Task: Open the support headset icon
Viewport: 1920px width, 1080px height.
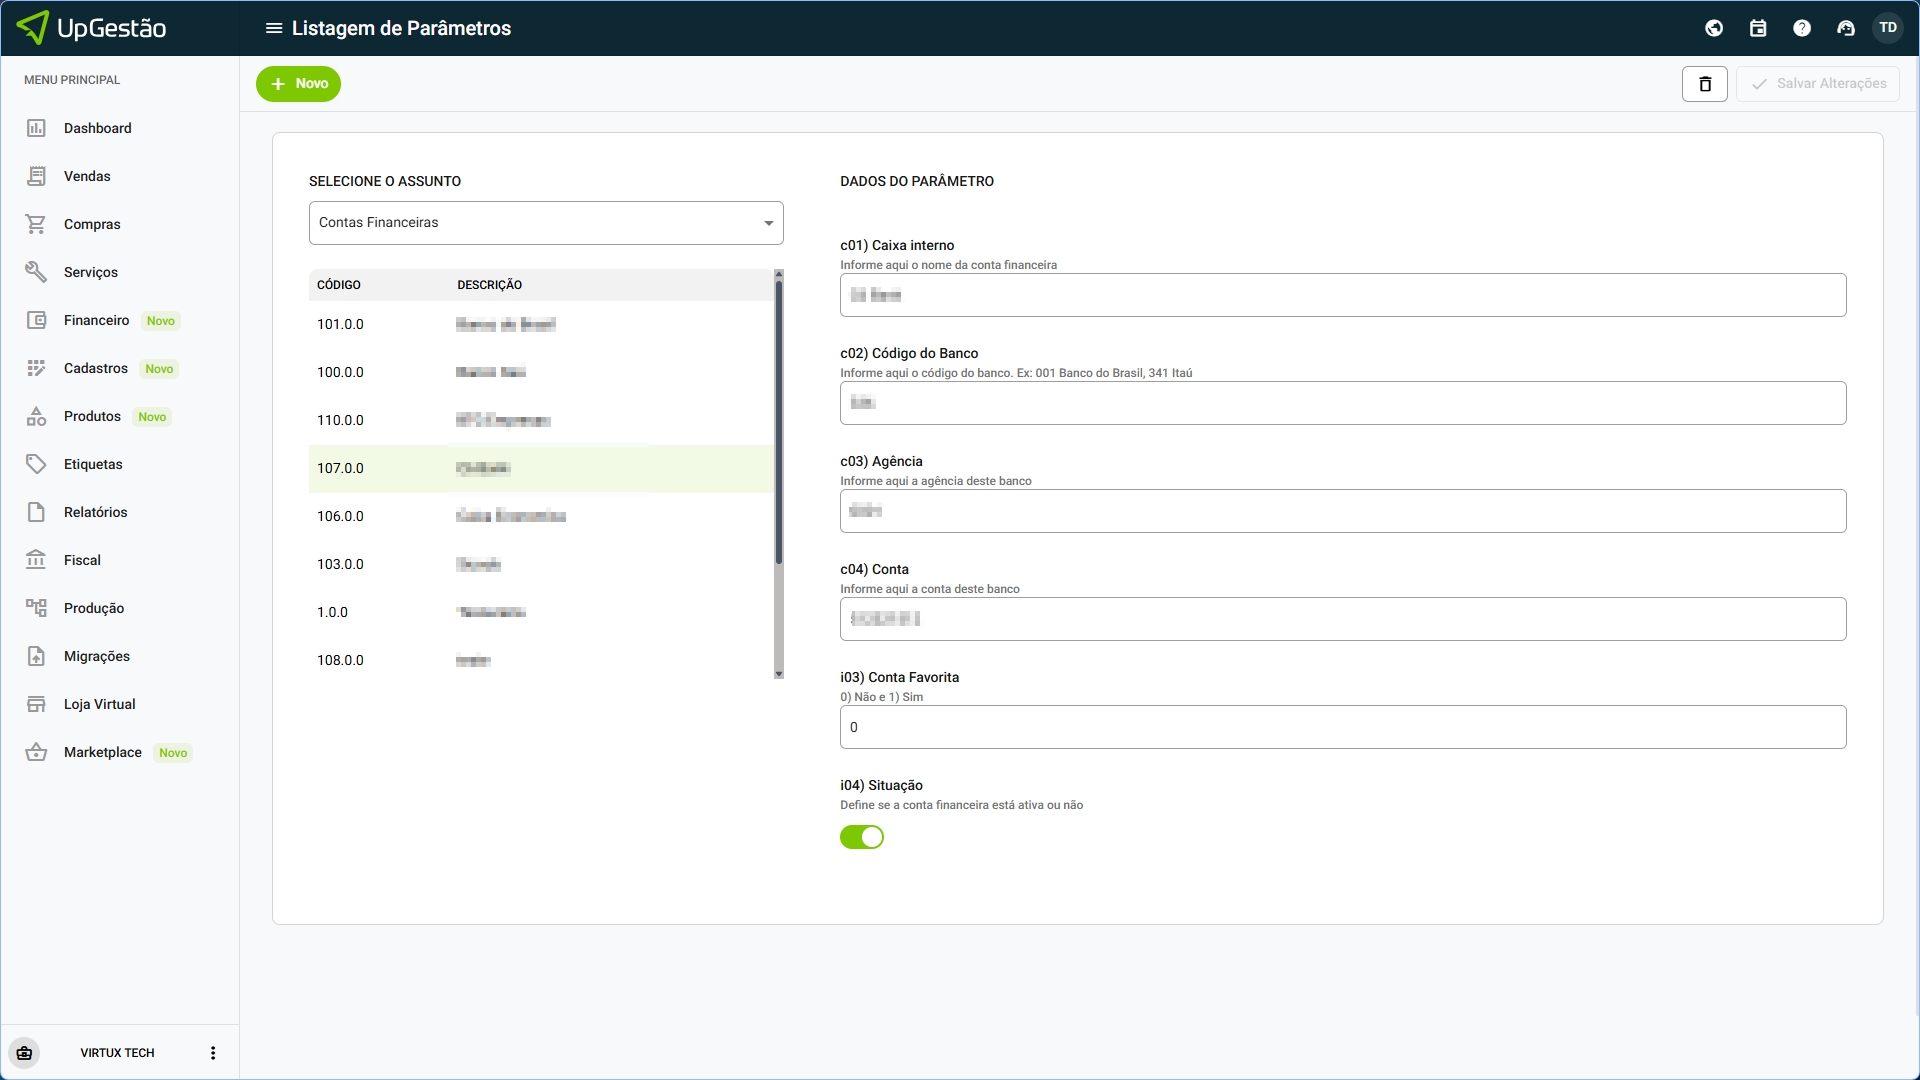Action: [x=1846, y=28]
